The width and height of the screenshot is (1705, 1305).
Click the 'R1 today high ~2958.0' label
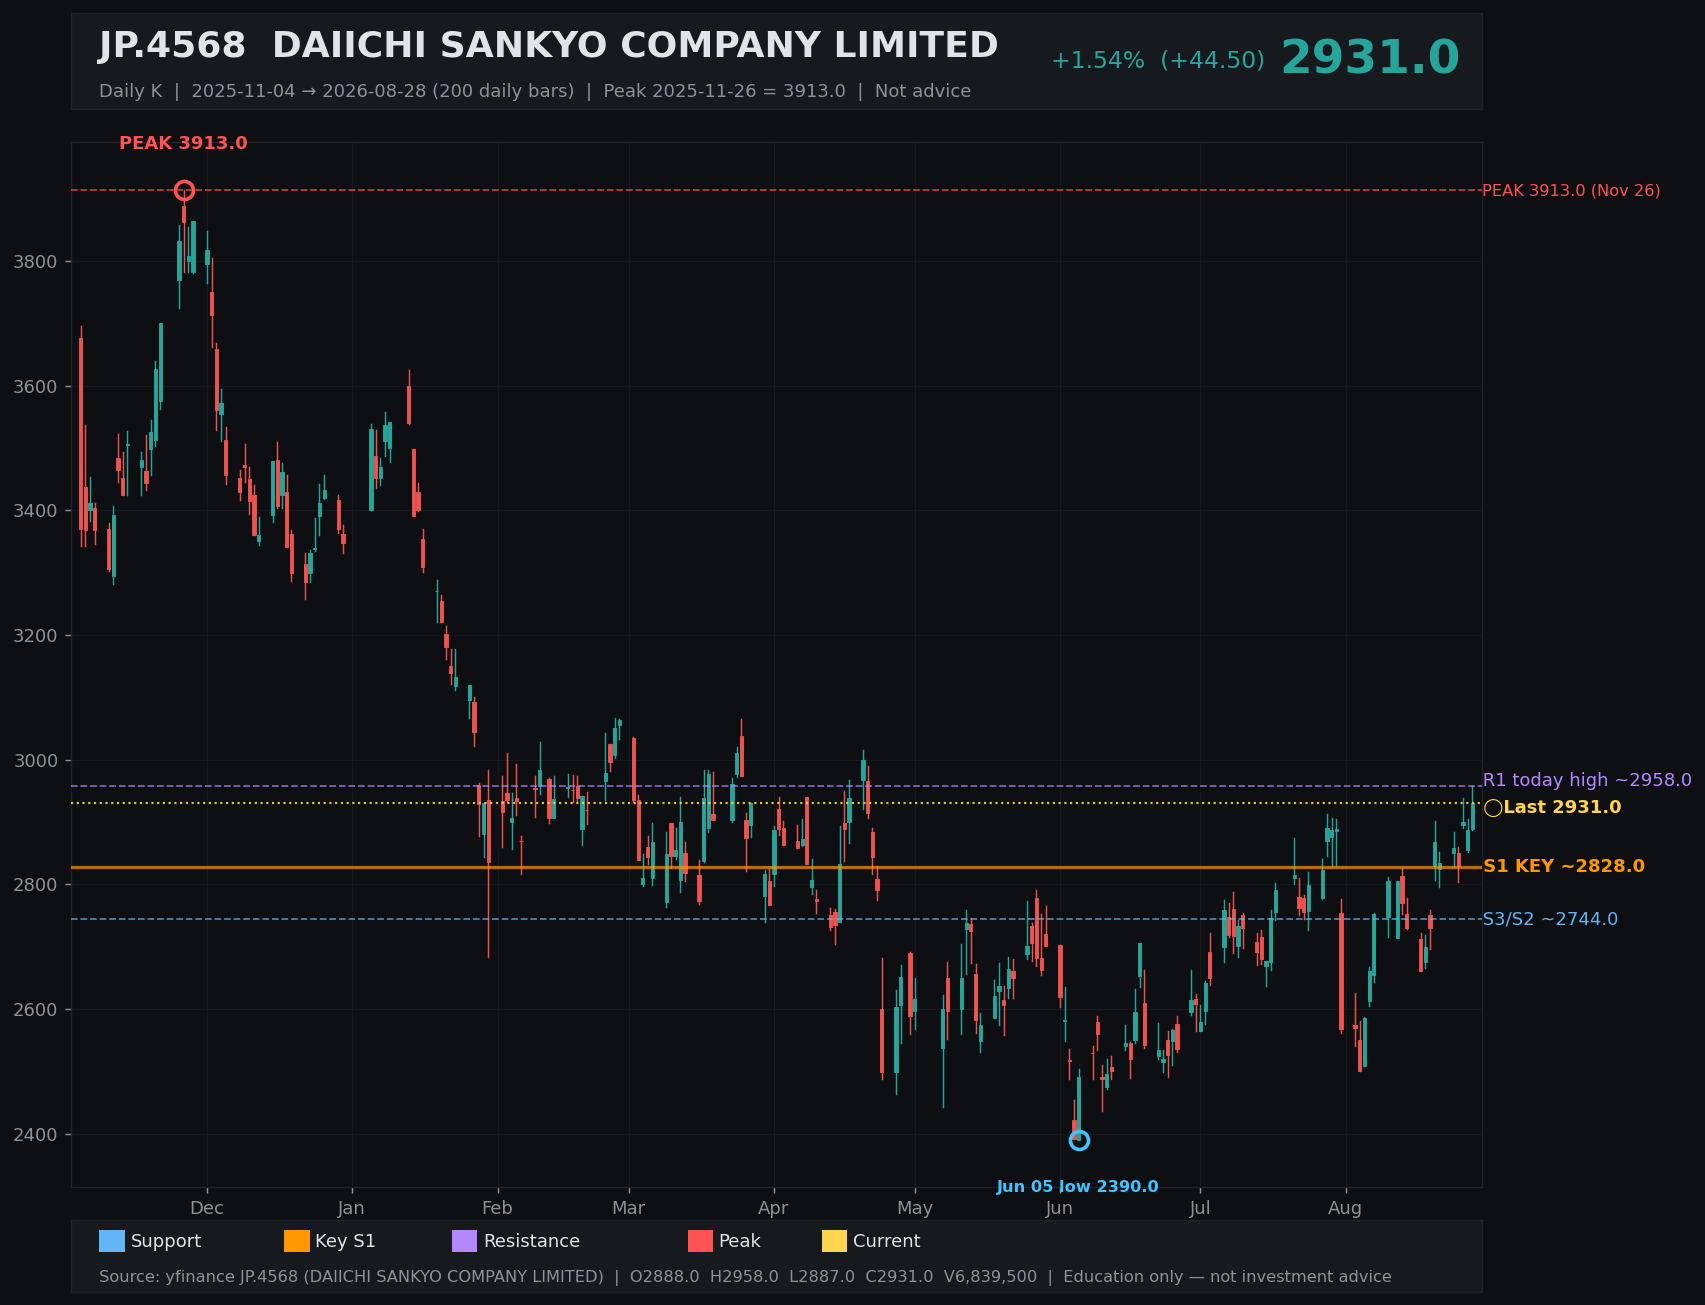point(1587,780)
